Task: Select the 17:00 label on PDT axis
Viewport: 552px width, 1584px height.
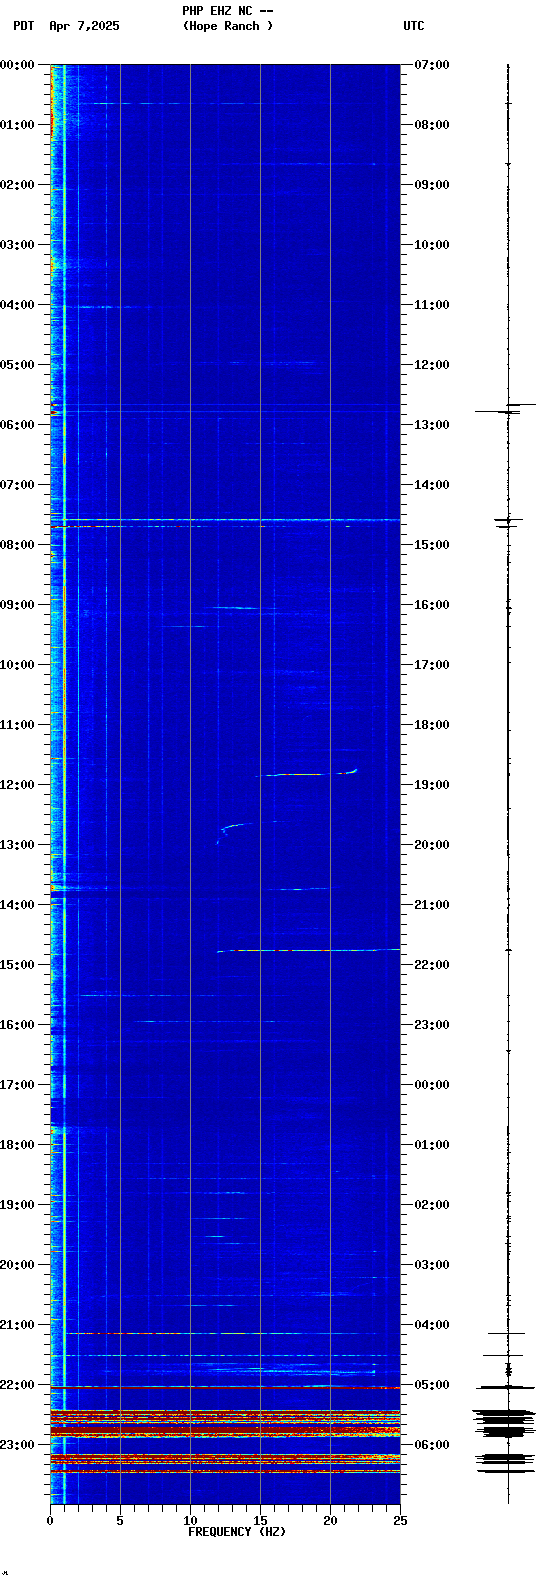Action: (17, 1085)
